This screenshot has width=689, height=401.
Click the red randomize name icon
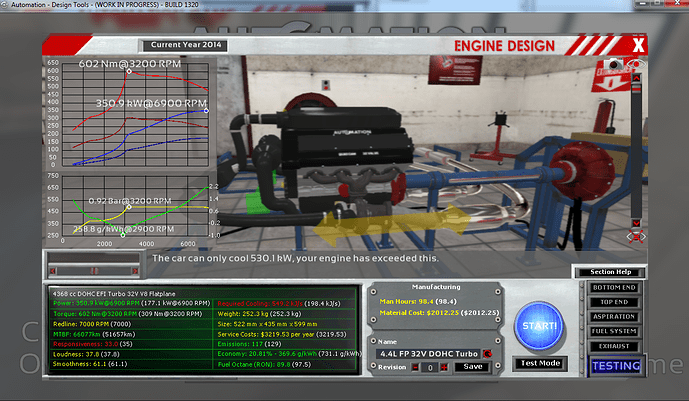pos(487,352)
